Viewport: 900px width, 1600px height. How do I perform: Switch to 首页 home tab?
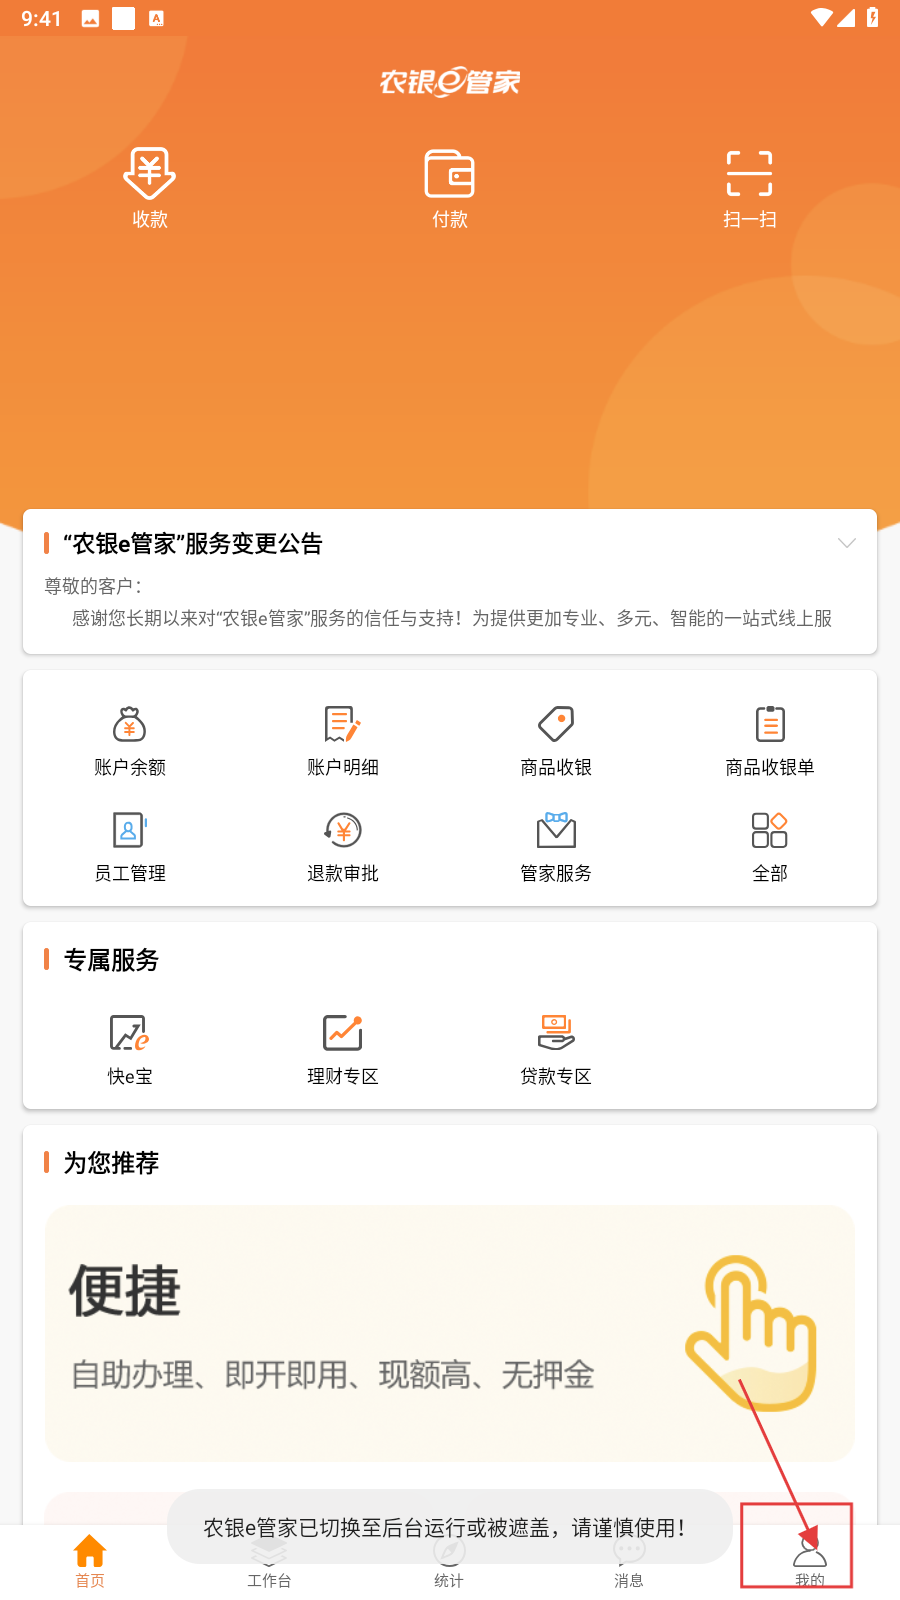tap(90, 1561)
